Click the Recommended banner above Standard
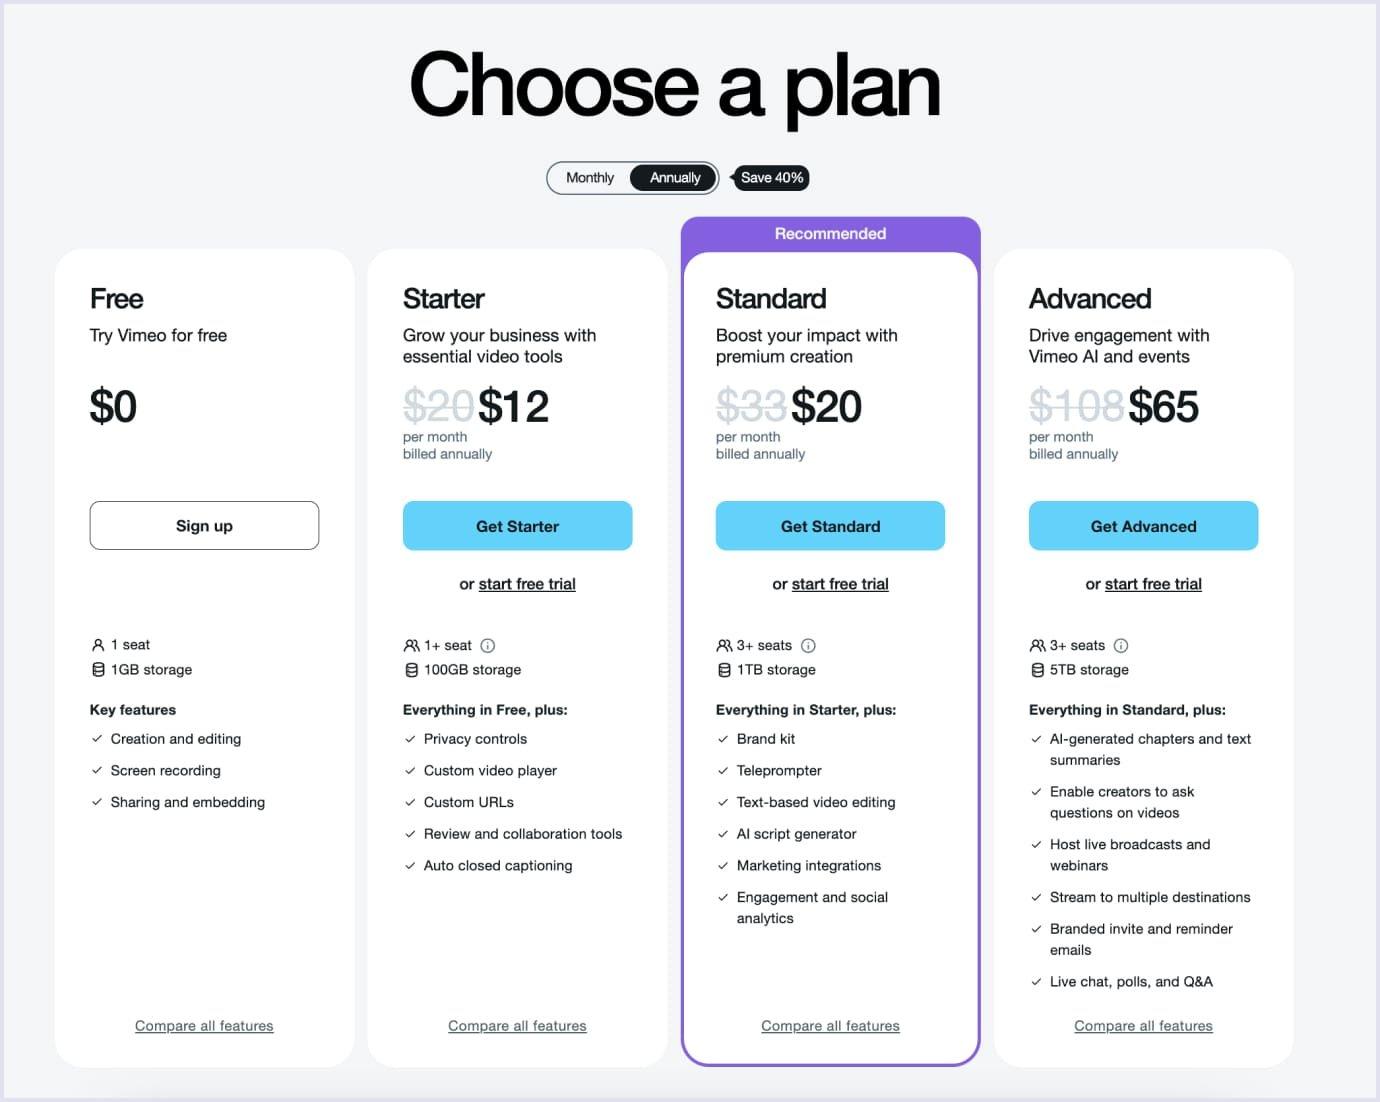Screen dimensions: 1380x1102 point(830,233)
